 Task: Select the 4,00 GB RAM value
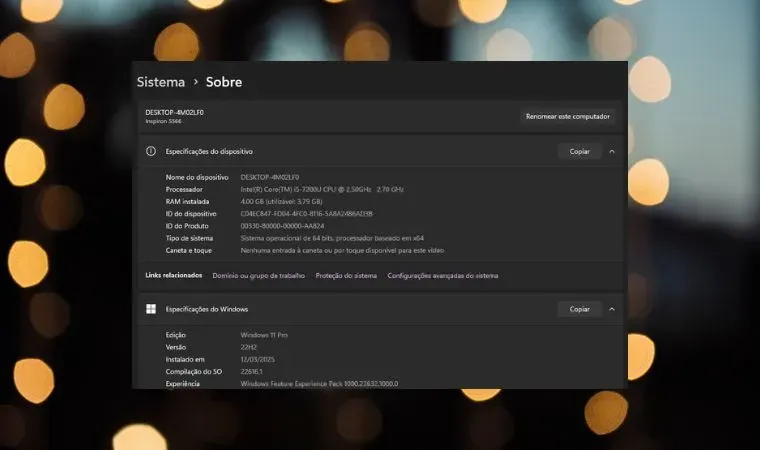click(x=281, y=202)
